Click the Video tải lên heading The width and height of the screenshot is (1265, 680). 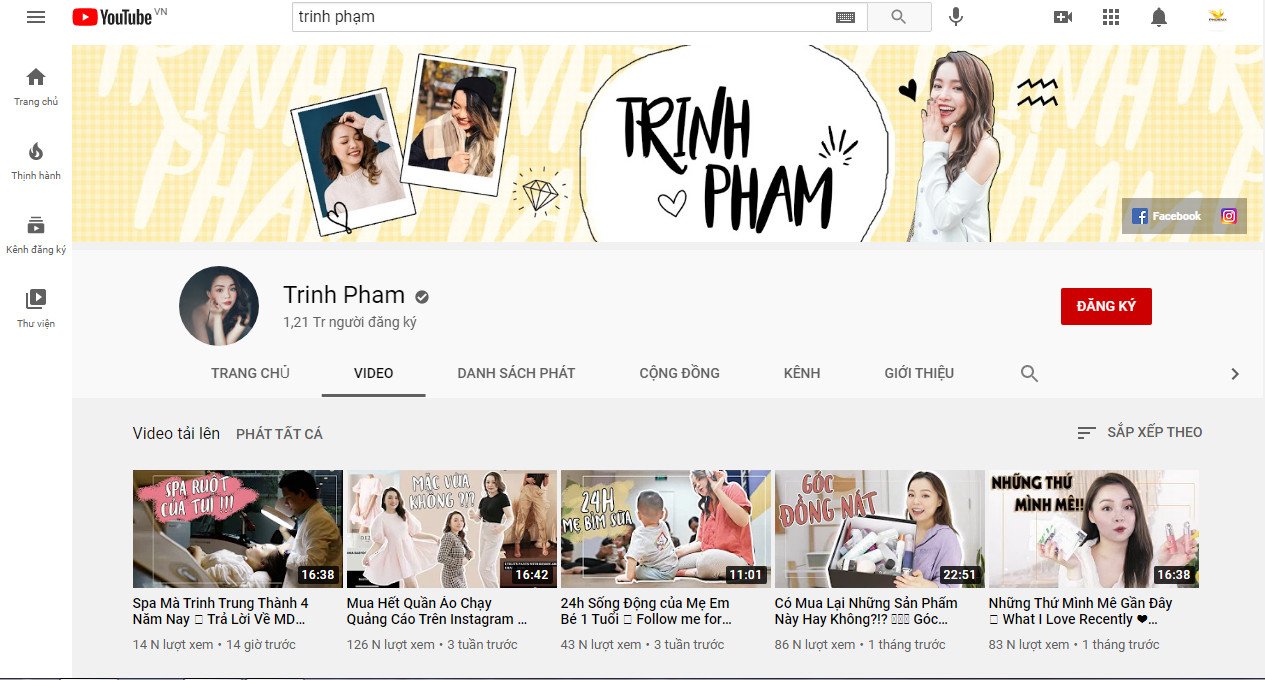coord(176,433)
